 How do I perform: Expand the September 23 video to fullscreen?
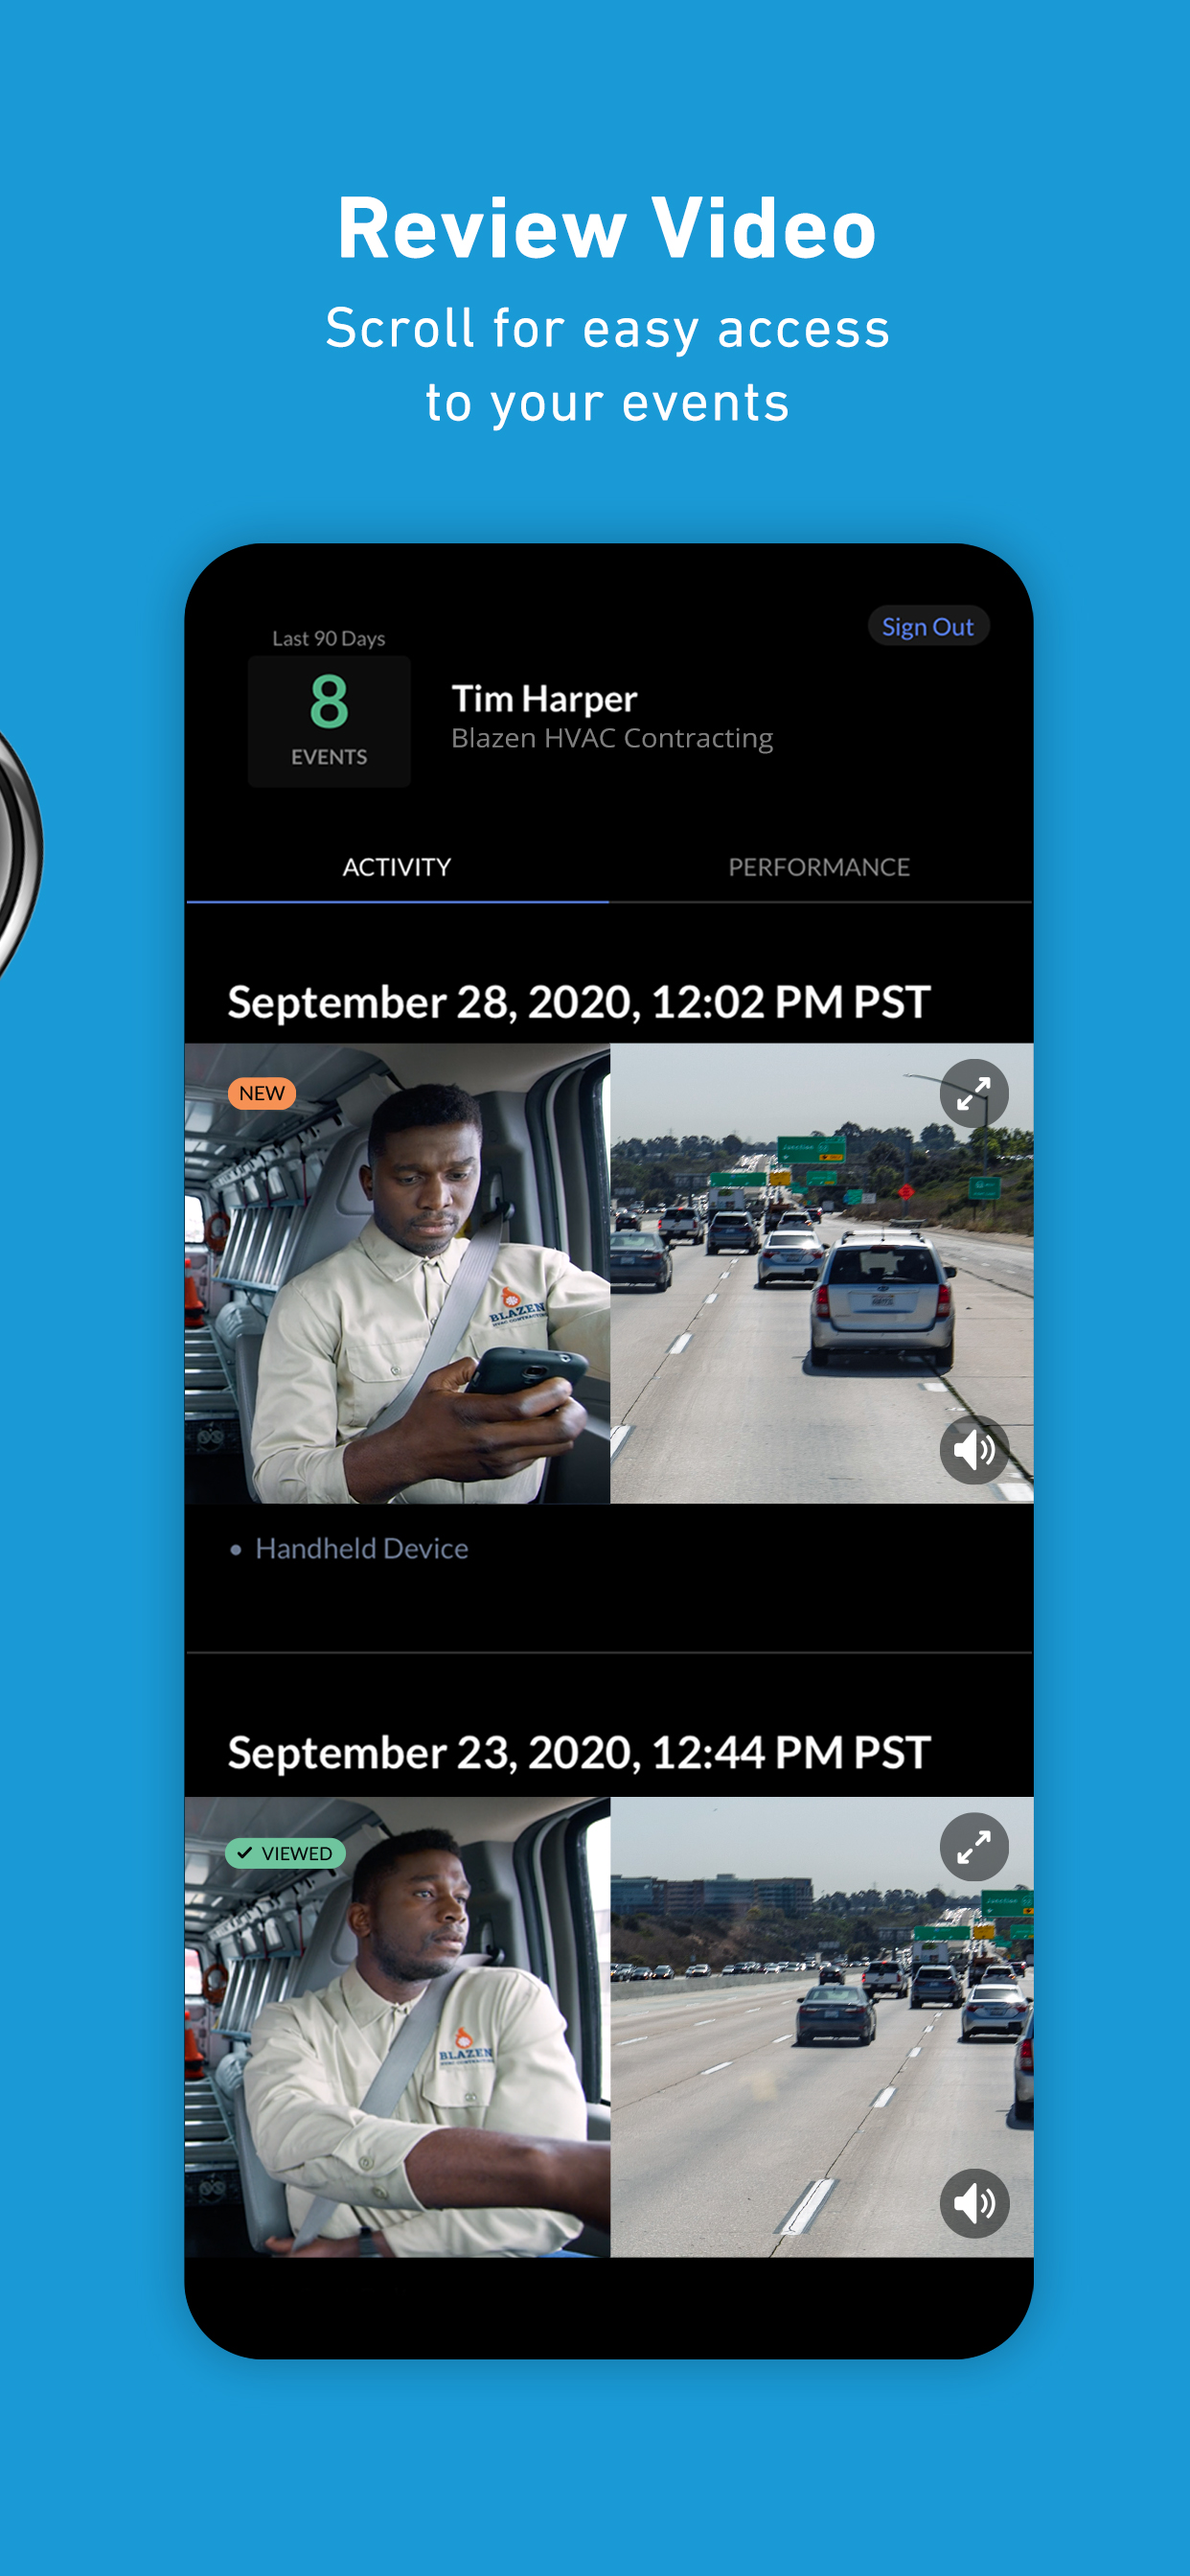(x=973, y=1846)
